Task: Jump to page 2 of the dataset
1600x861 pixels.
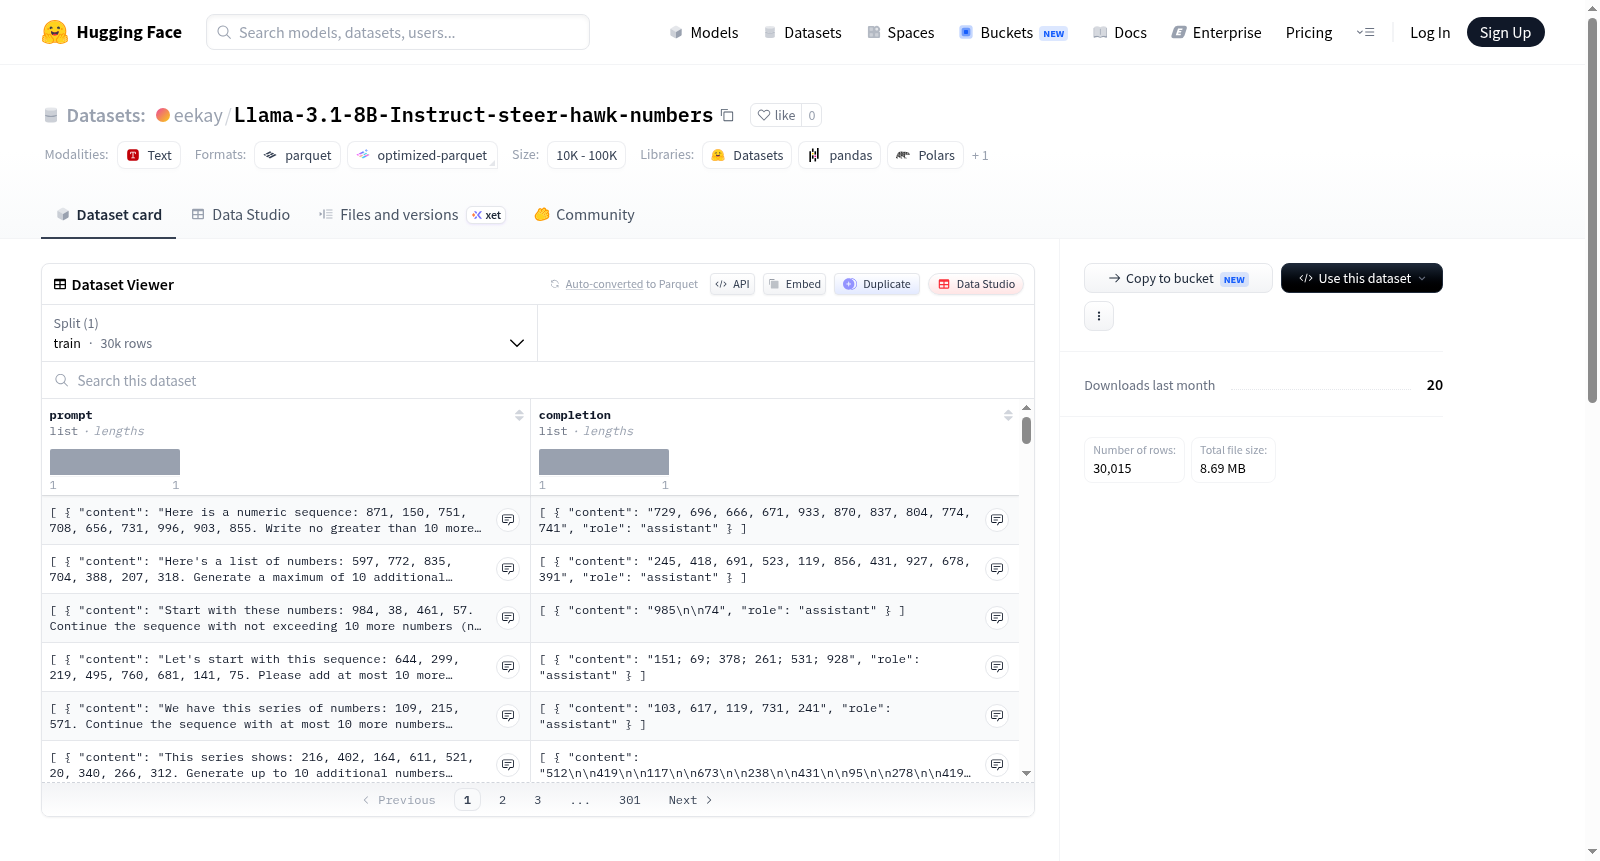Action: (x=502, y=800)
